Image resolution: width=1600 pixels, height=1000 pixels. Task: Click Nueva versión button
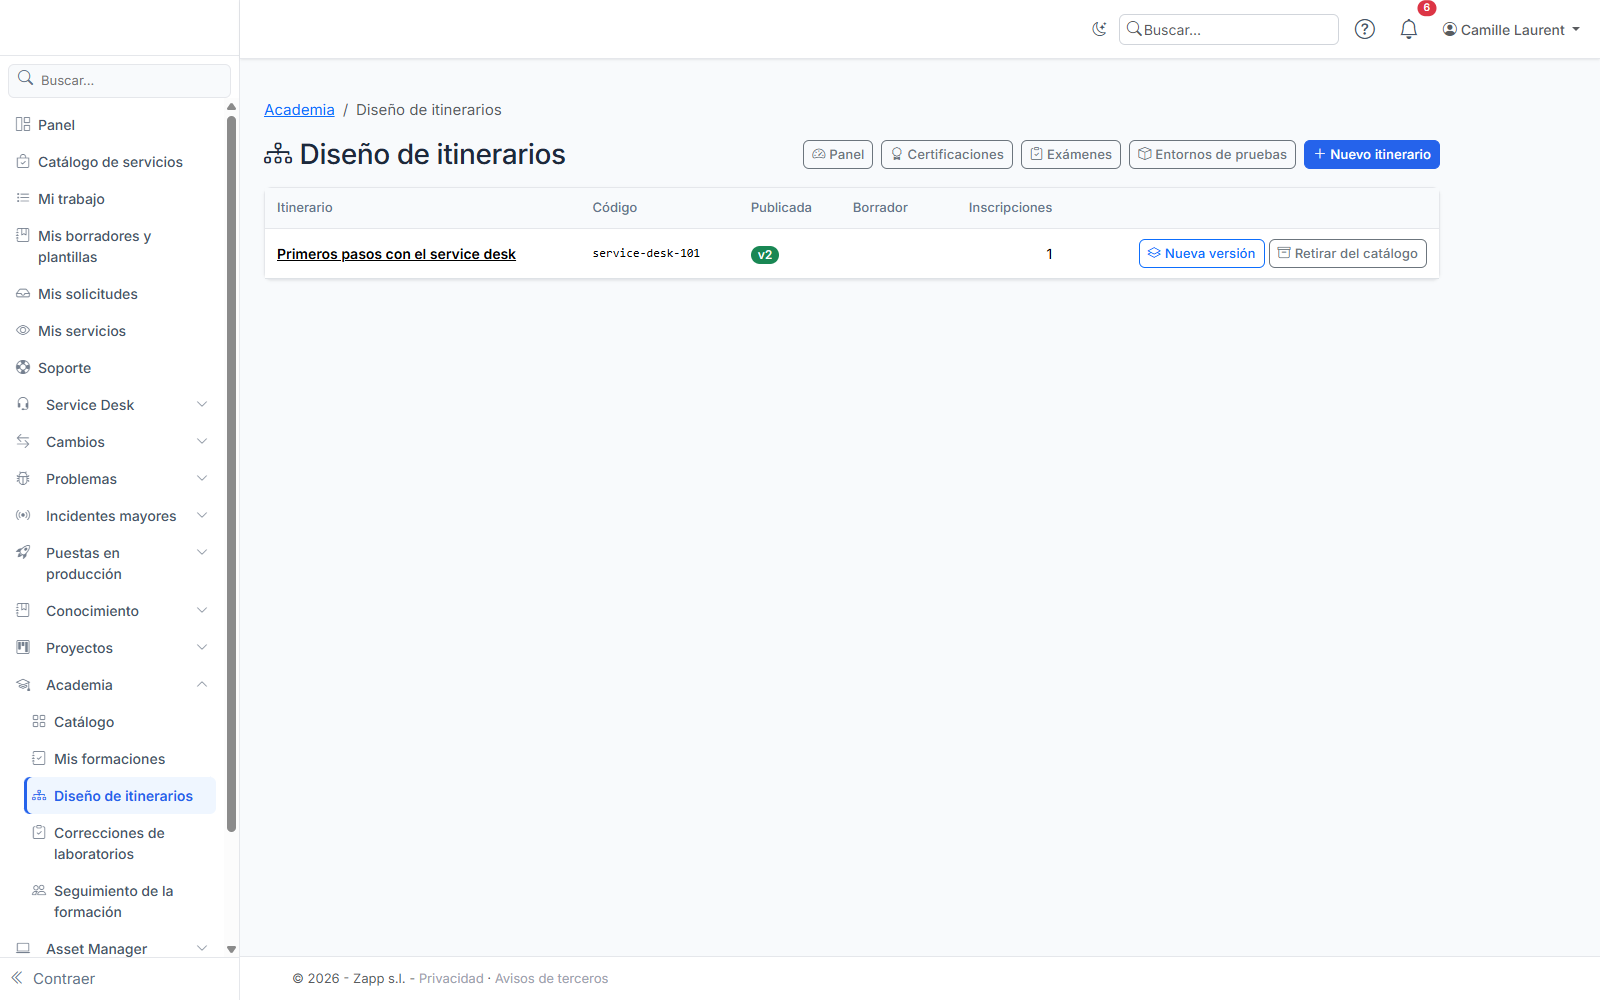tap(1201, 253)
